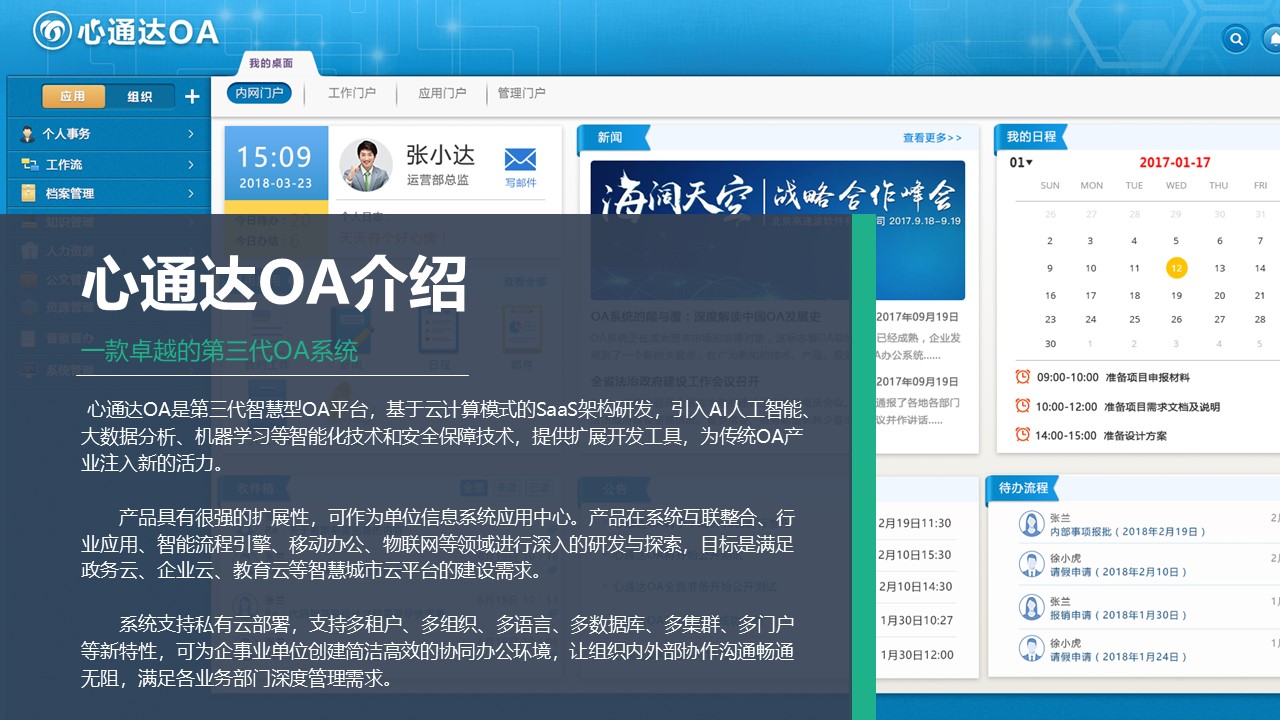This screenshot has width=1280, height=720.
Task: Switch to the 管理门户 tab
Action: point(522,93)
